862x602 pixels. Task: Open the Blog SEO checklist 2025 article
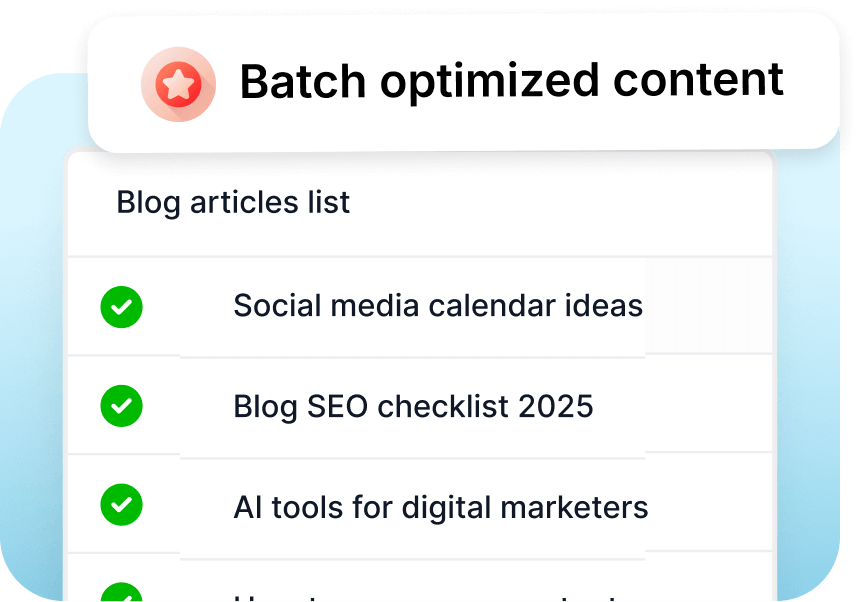pyautogui.click(x=412, y=407)
